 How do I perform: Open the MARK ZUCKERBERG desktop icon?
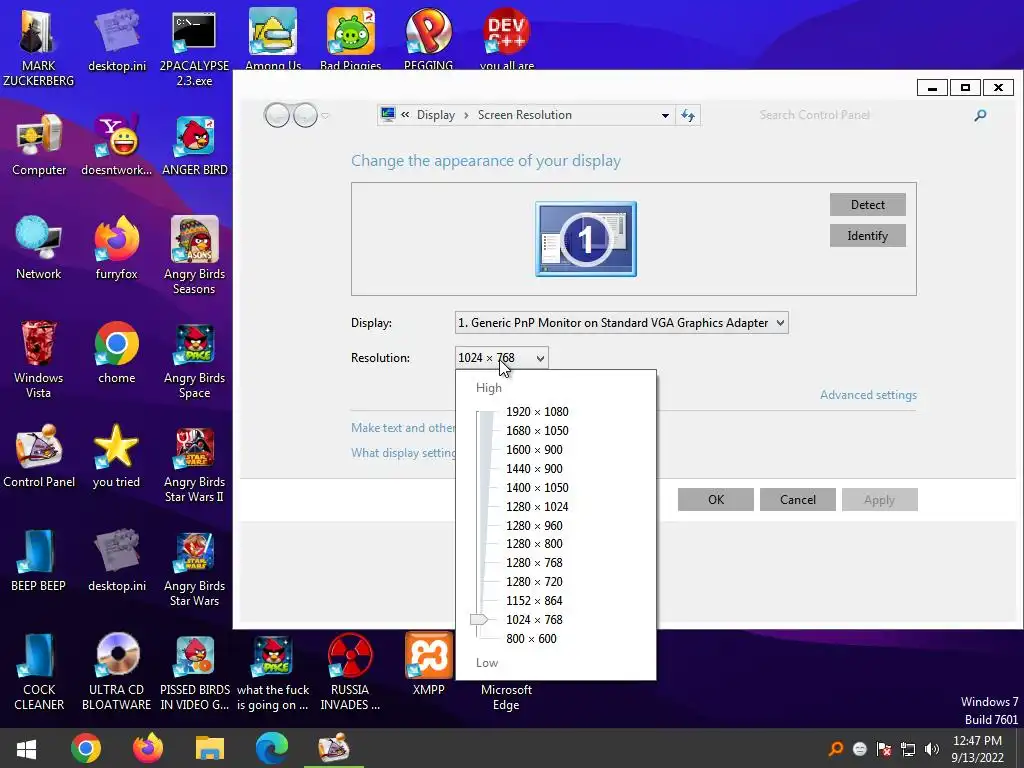click(39, 46)
